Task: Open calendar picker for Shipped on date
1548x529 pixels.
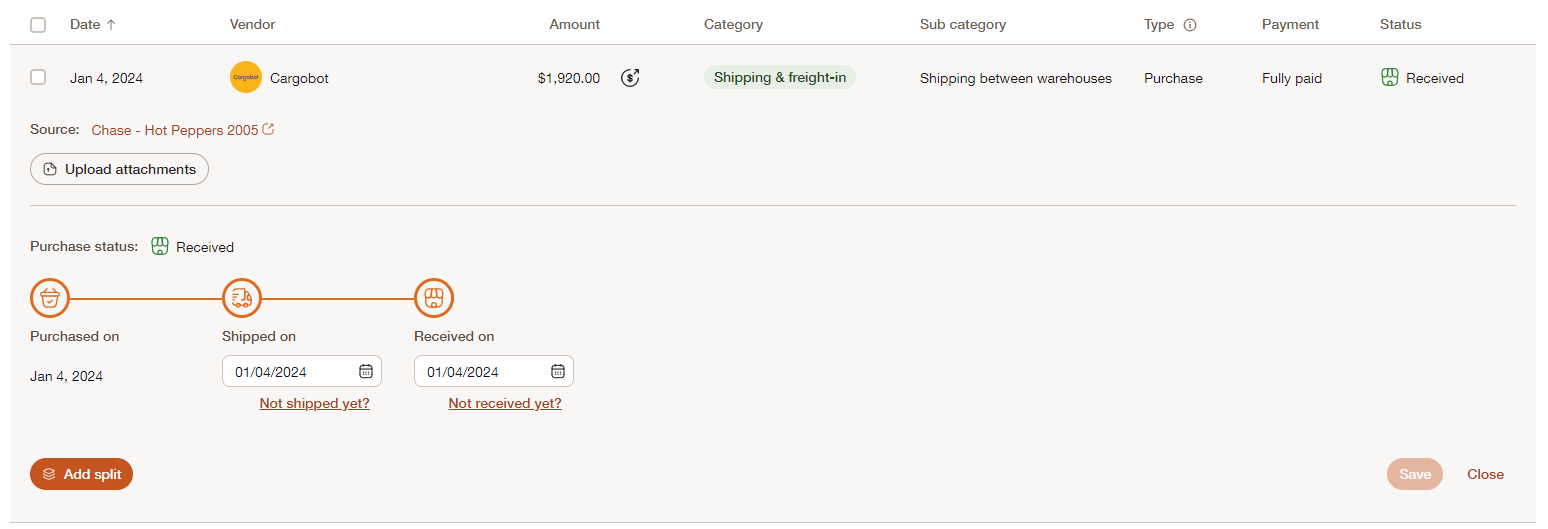Action: [366, 371]
